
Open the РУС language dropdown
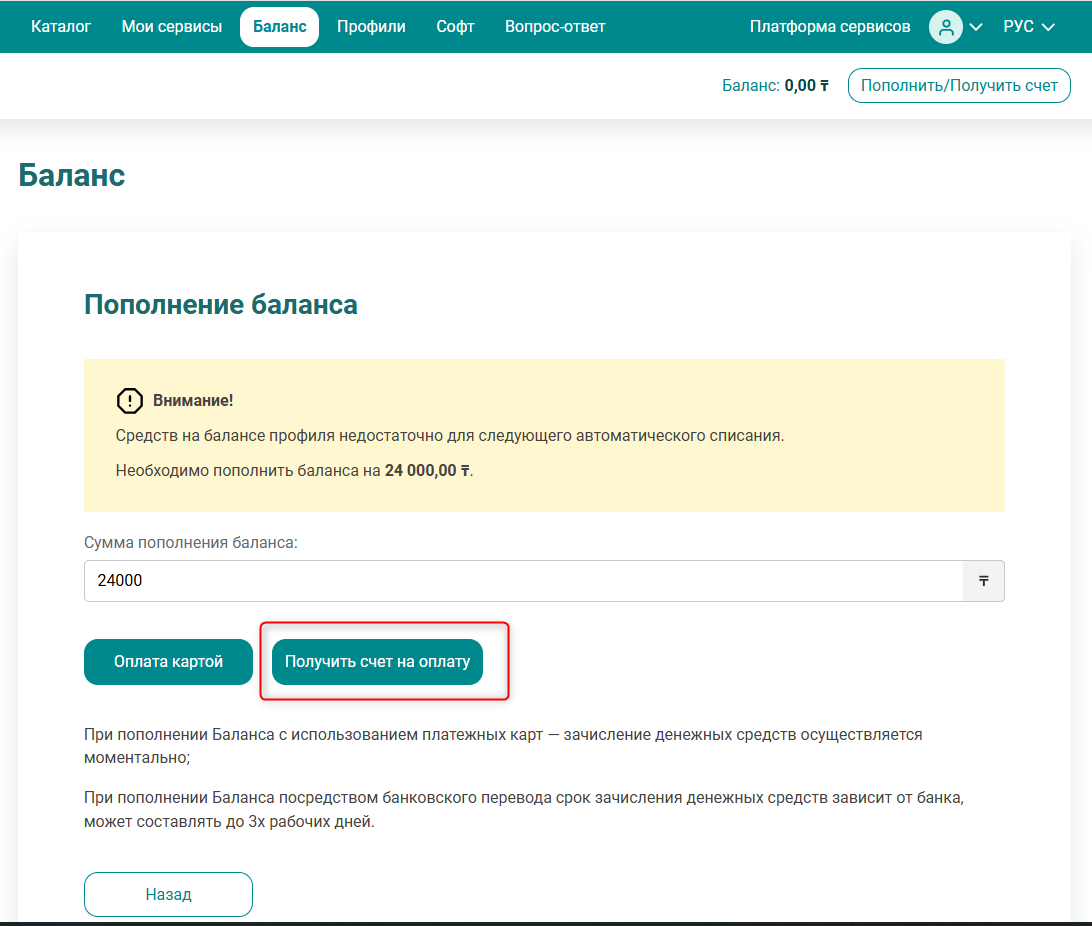[x=1029, y=27]
